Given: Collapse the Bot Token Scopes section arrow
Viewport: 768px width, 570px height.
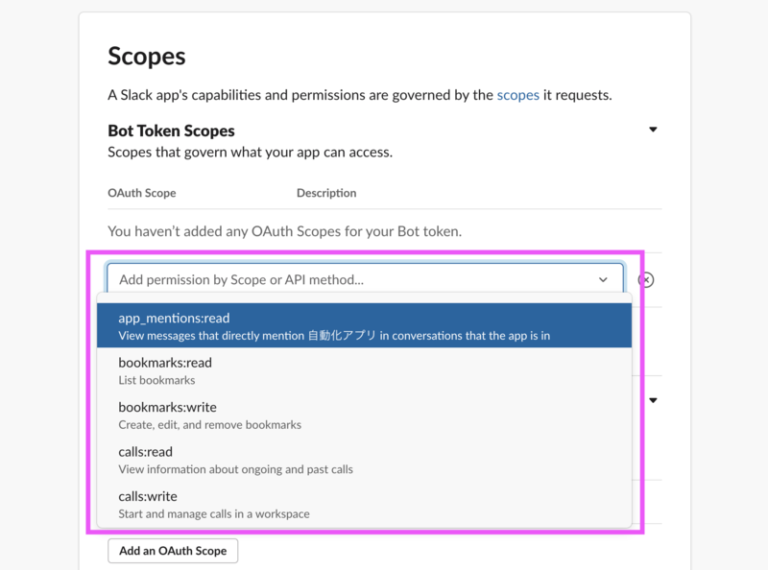Looking at the screenshot, I should coord(653,130).
